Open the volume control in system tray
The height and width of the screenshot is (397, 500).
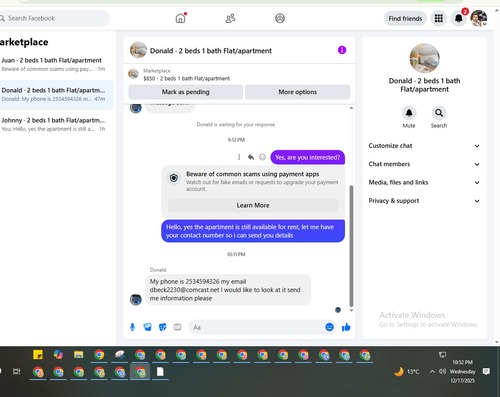click(442, 371)
